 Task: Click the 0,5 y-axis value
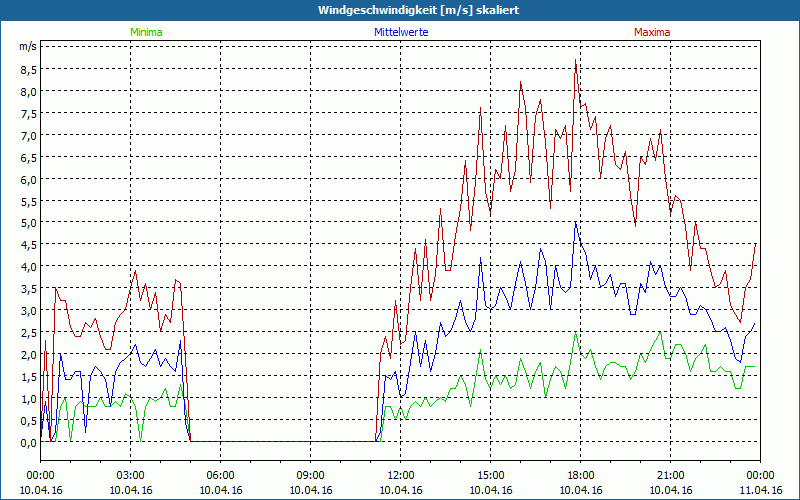[28, 420]
